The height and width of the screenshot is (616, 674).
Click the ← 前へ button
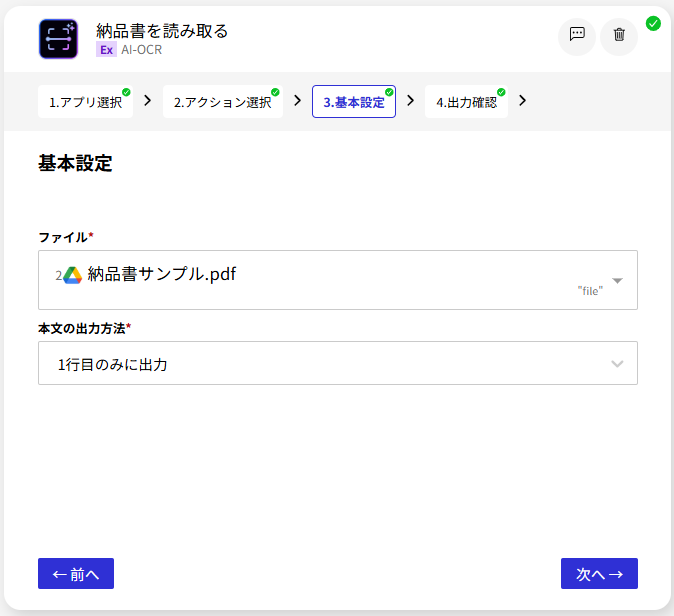pos(76,573)
